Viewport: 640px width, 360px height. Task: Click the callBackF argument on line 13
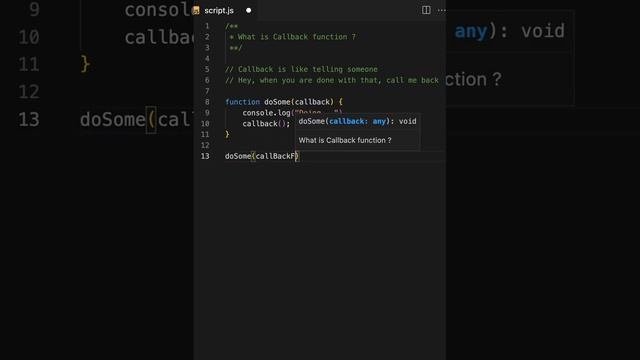point(275,156)
